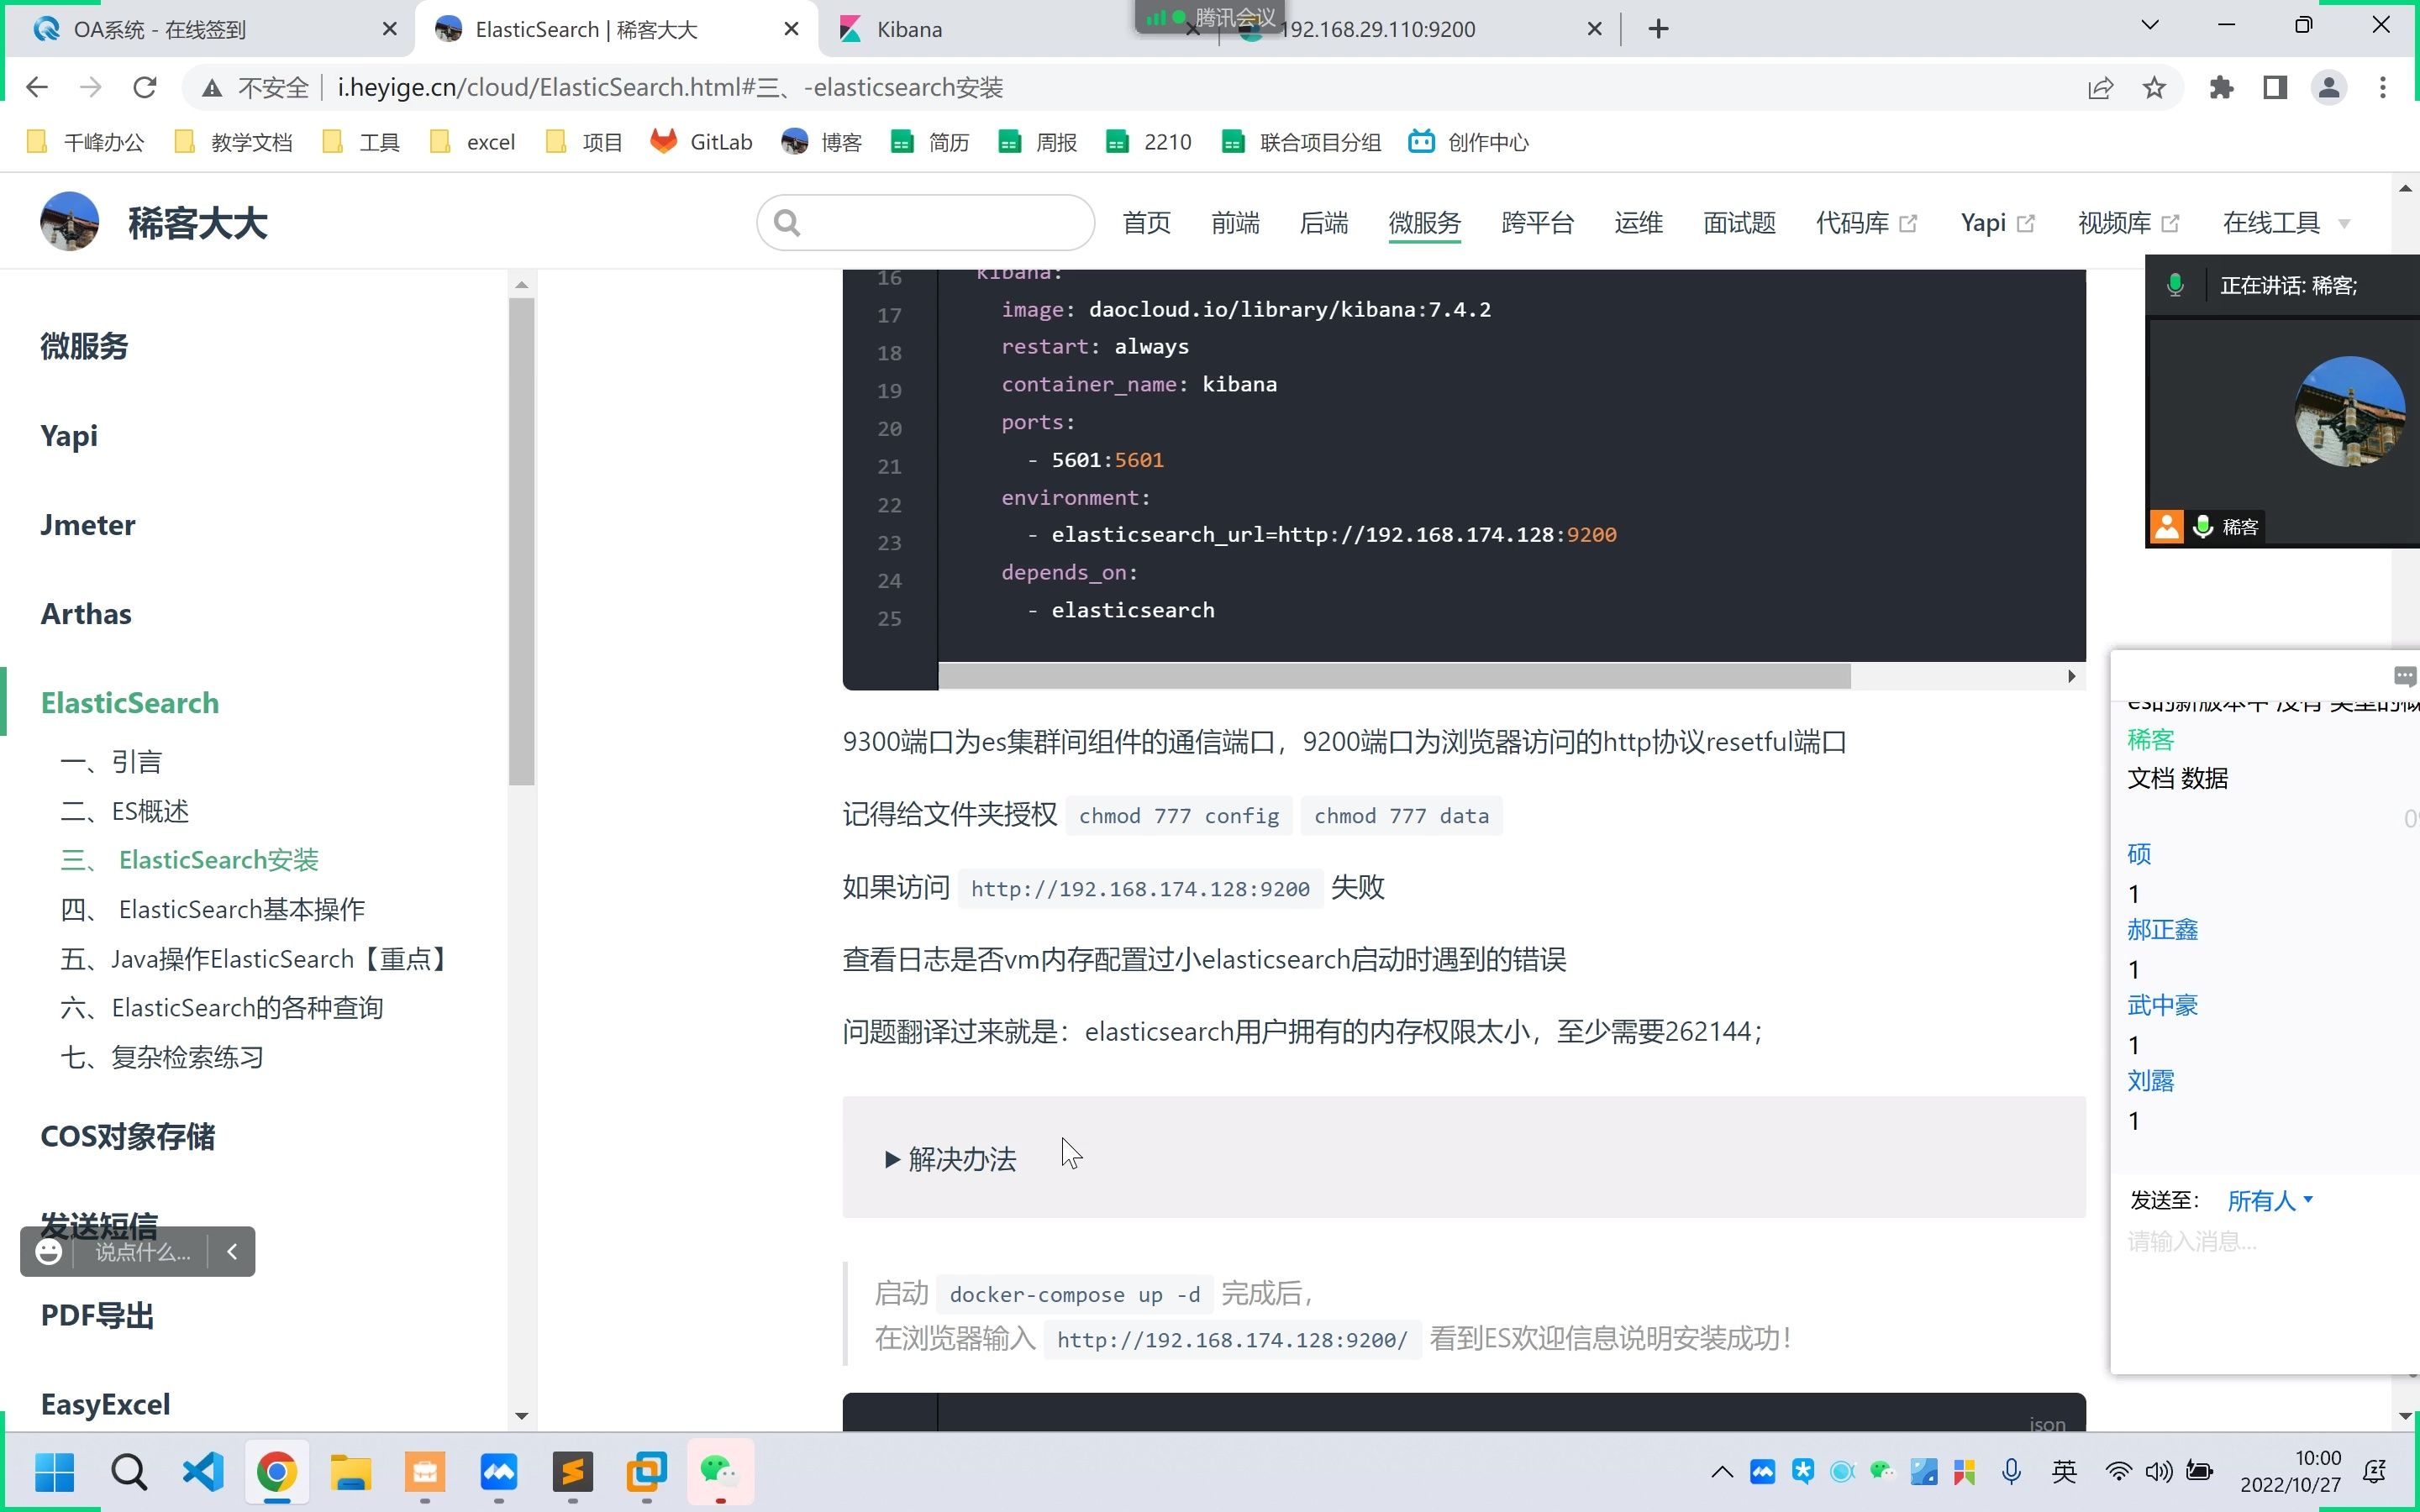Image resolution: width=2420 pixels, height=1512 pixels.
Task: Toggle the browser side panel icon
Action: 2275,88
